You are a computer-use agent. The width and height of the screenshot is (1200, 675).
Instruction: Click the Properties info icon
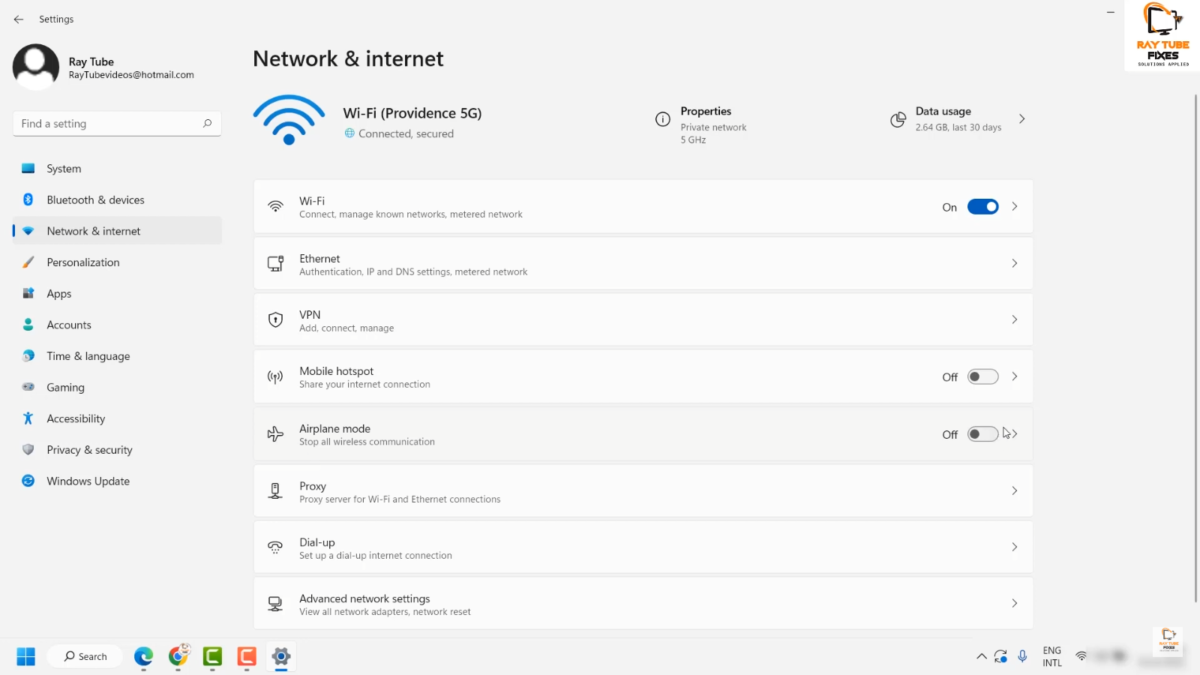[x=662, y=119]
